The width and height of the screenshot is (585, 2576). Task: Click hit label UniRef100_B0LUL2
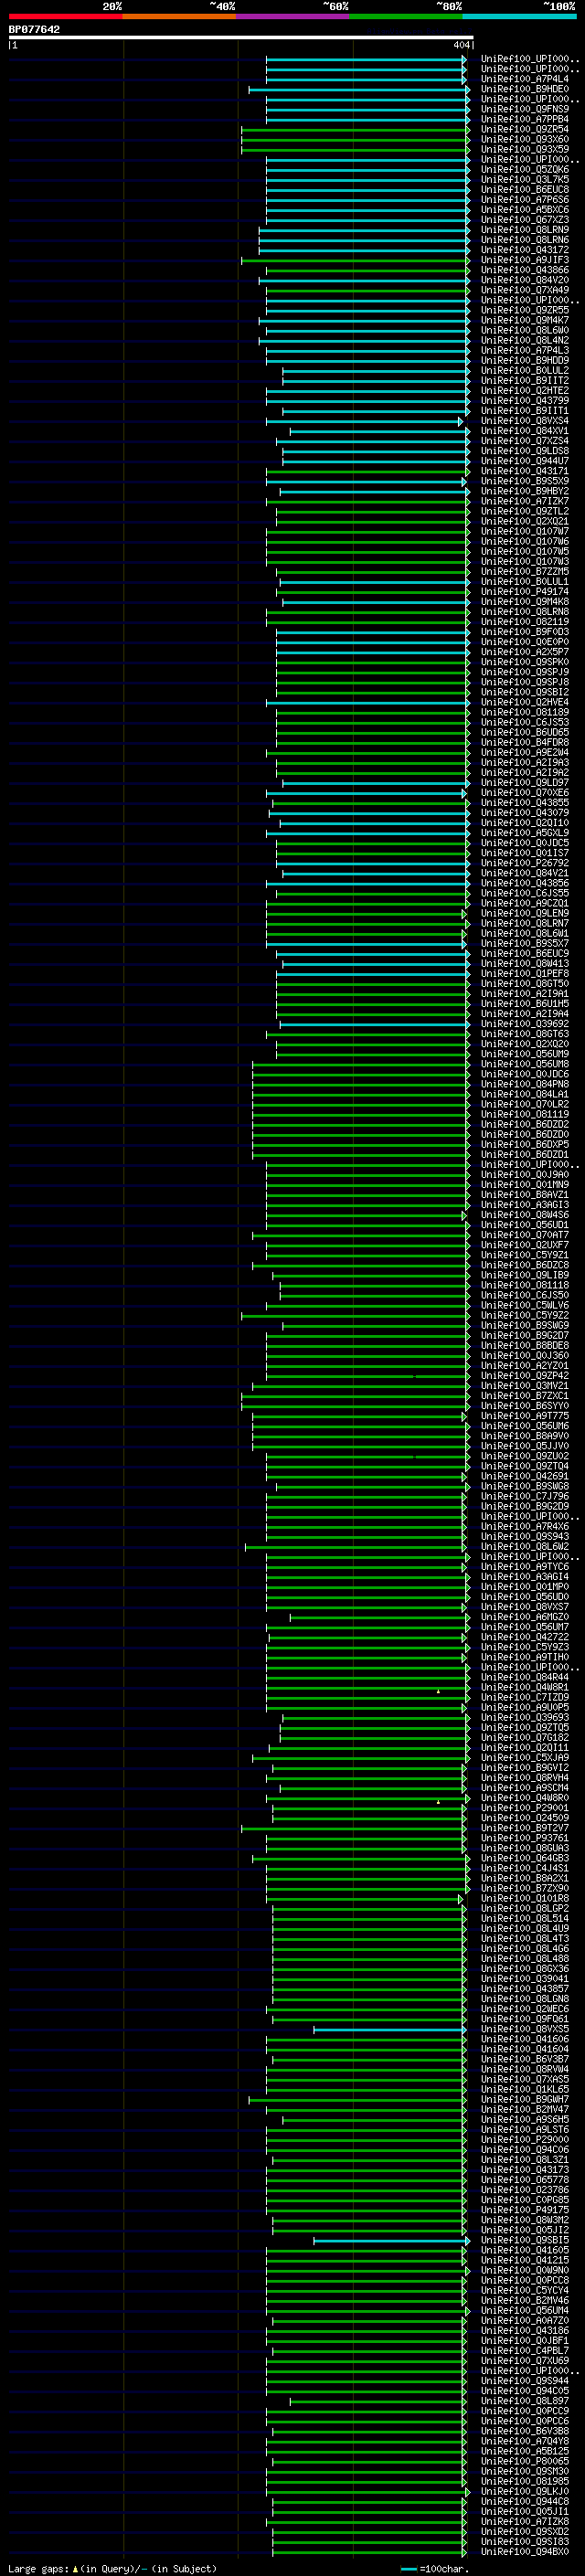pyautogui.click(x=524, y=370)
